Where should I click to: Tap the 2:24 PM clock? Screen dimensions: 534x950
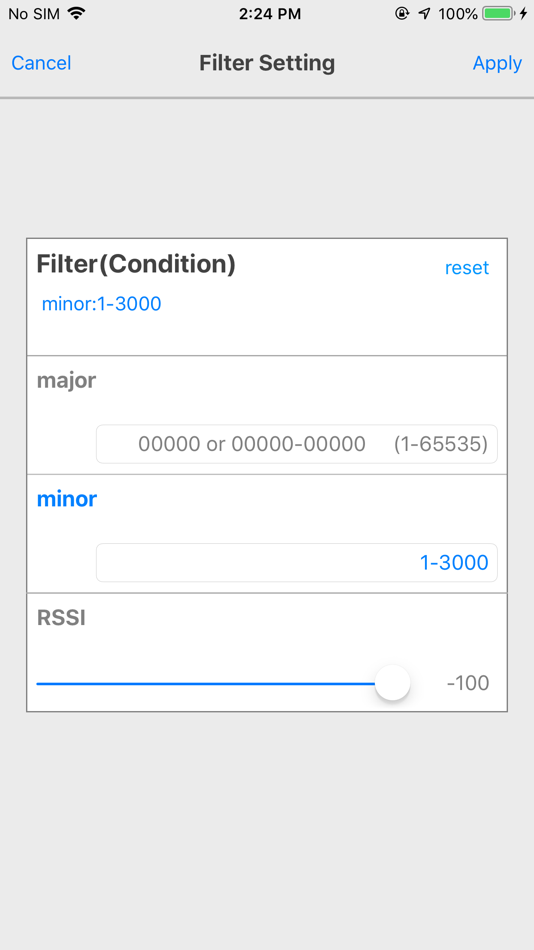(x=270, y=13)
